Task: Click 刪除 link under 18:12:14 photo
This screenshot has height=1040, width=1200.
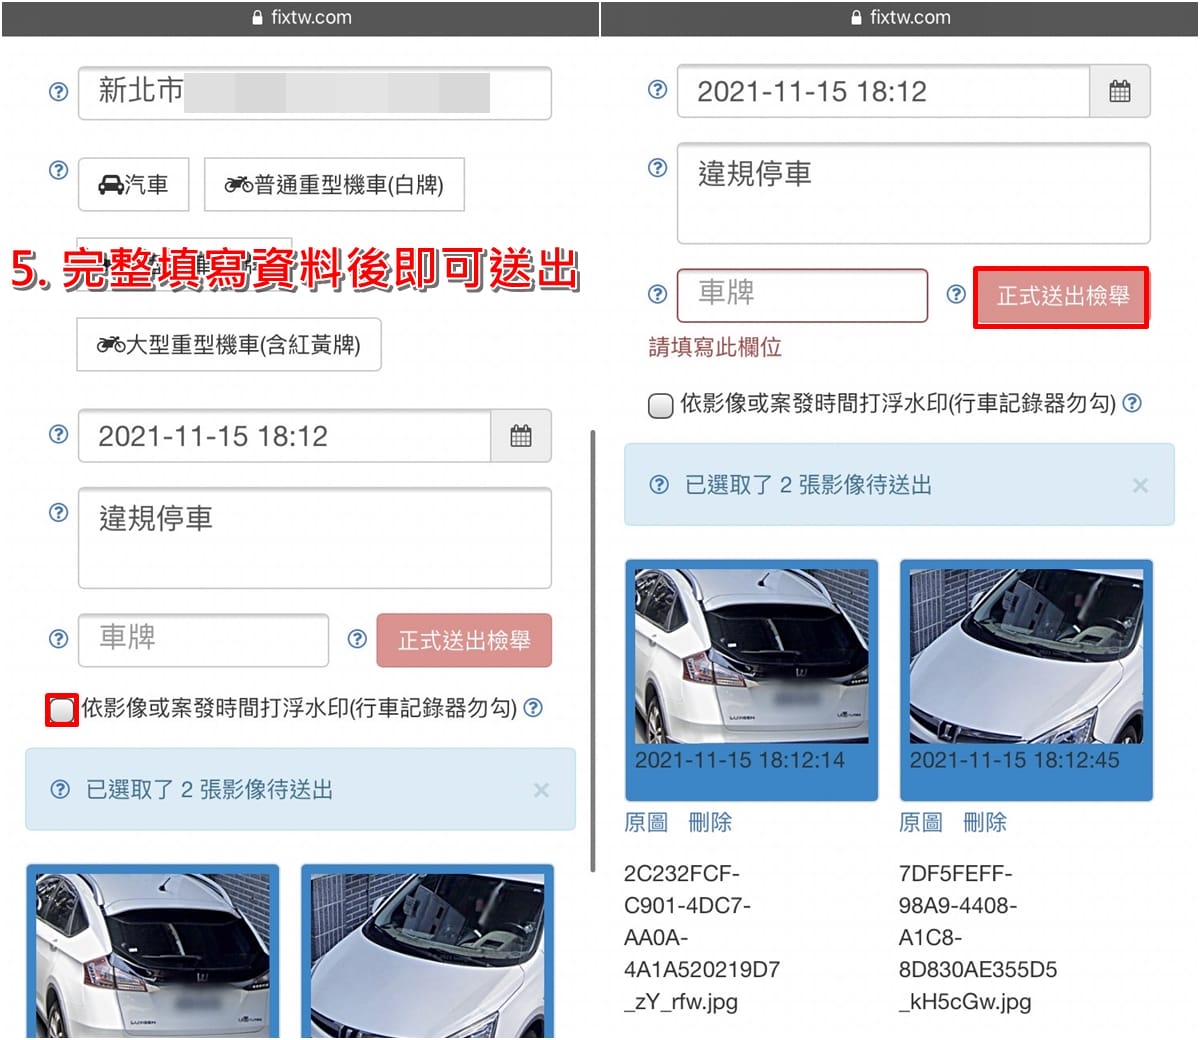Action: pos(710,822)
